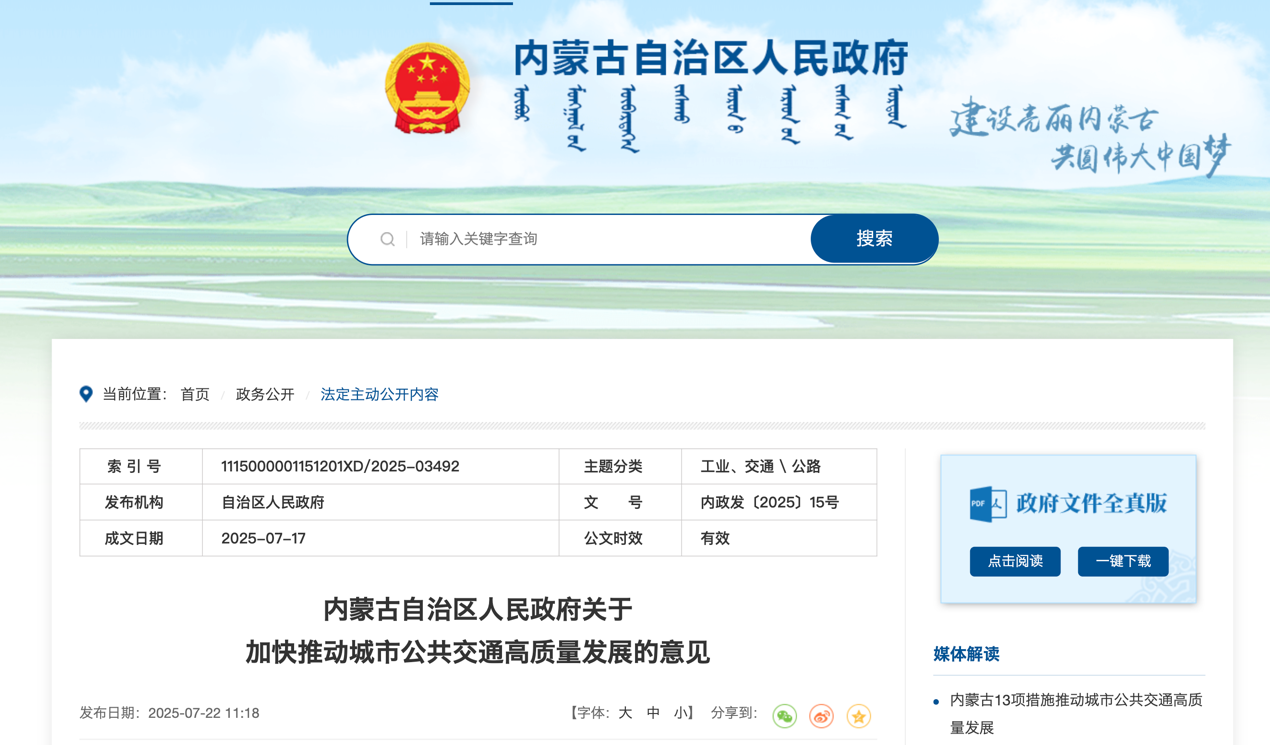Viewport: 1270px width, 745px height.
Task: Set font size to 大
Action: pos(625,713)
